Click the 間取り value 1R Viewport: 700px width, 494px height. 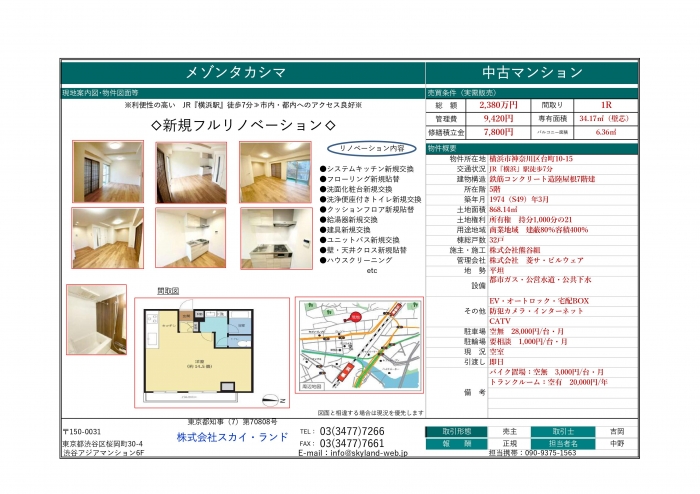point(606,105)
